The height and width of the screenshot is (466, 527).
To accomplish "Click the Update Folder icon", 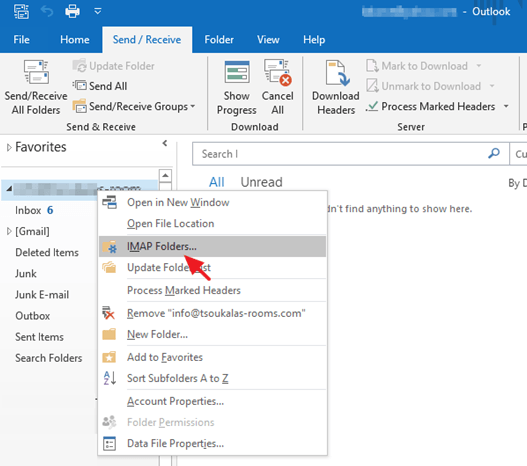I will 80,66.
